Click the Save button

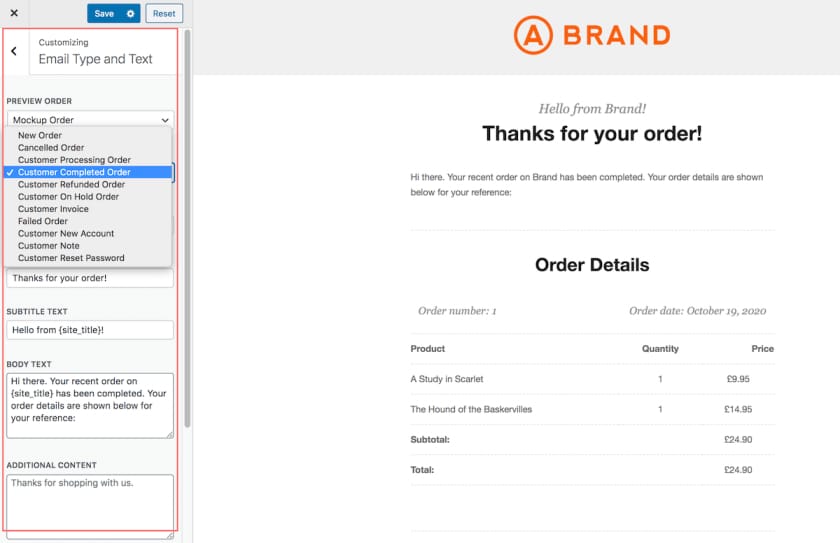click(x=104, y=13)
